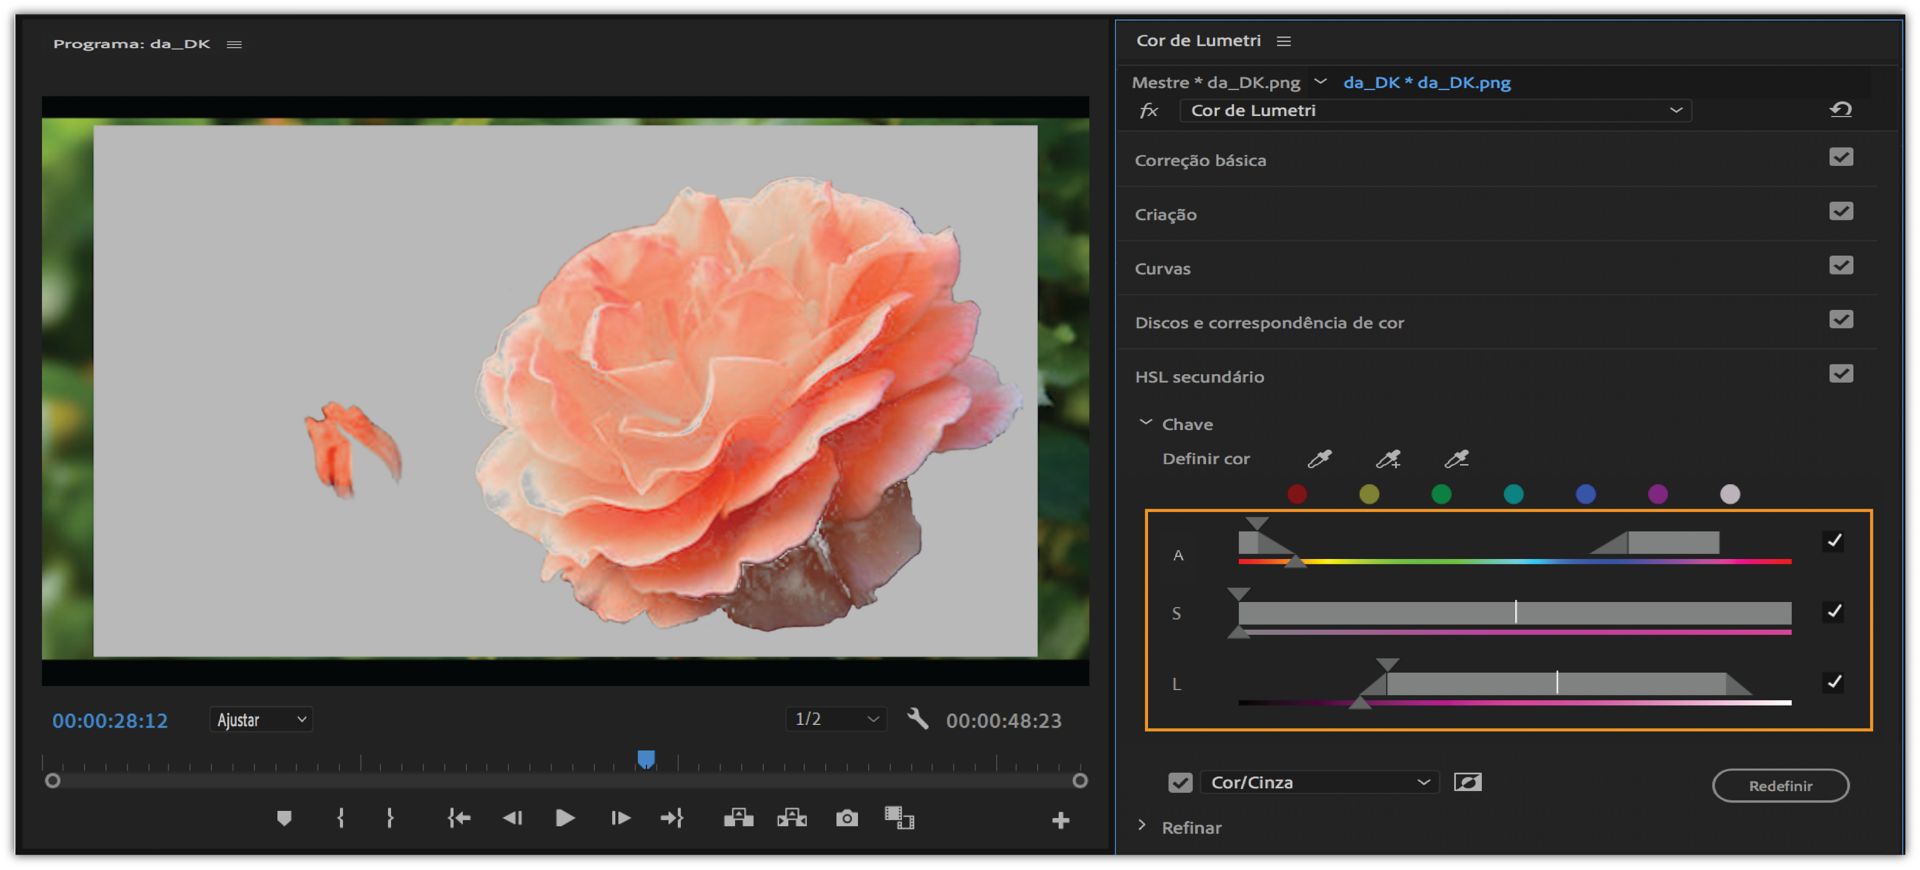Open the Cor de Lumetri panel menu
The height and width of the screenshot is (870, 1920).
[x=1284, y=41]
